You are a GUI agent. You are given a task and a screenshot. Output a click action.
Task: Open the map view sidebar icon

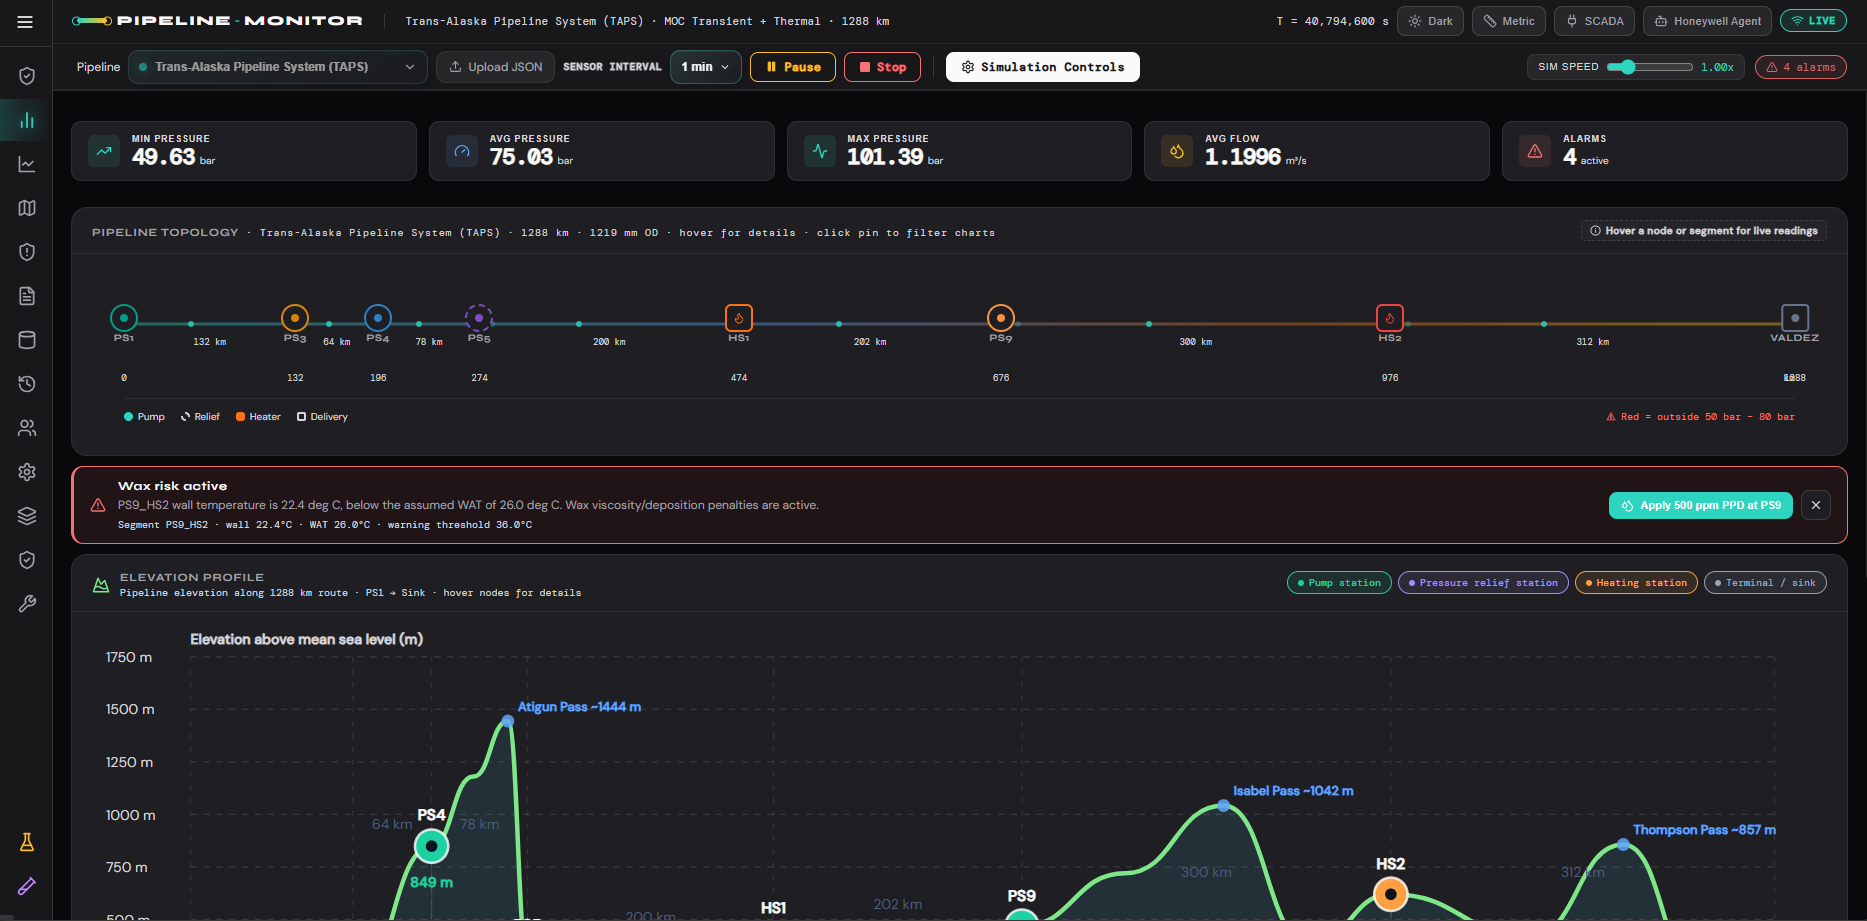[x=27, y=208]
